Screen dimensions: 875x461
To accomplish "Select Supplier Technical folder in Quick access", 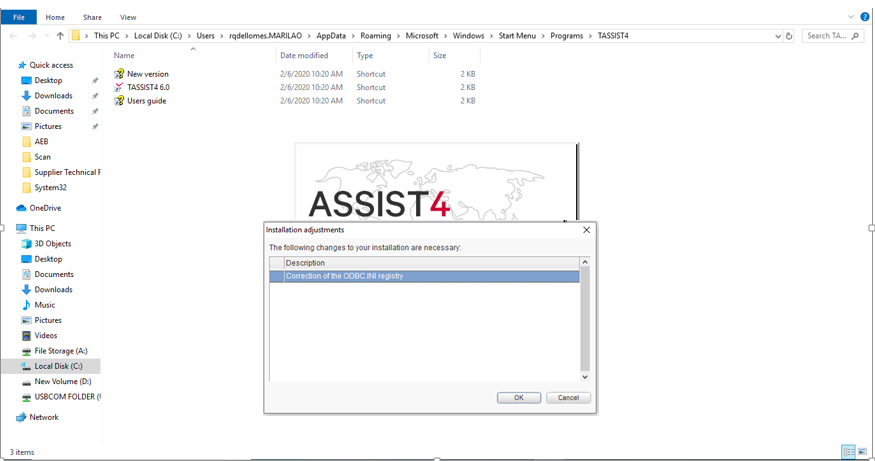I will point(67,172).
